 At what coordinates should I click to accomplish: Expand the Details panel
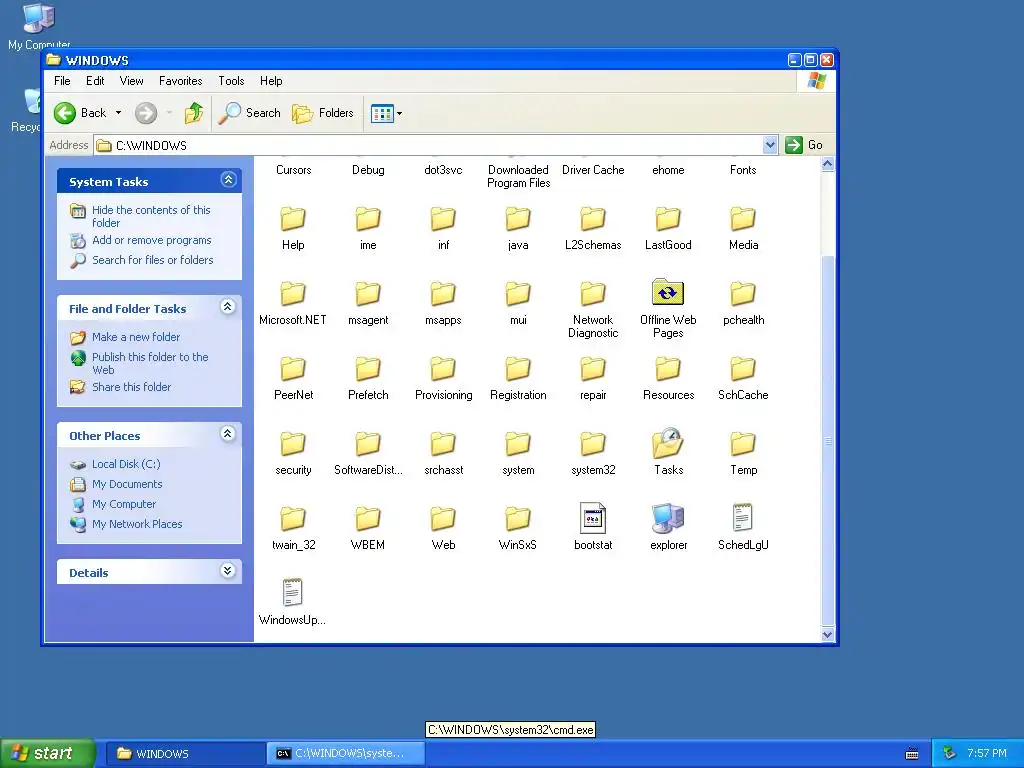pos(228,571)
